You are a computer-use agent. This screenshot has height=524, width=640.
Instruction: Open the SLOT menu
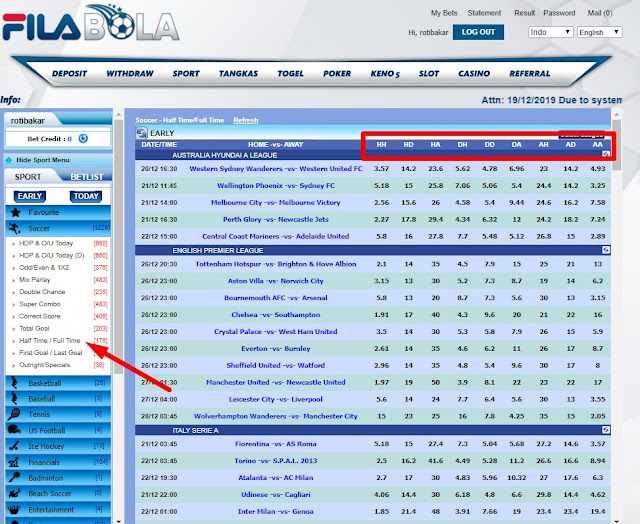tap(429, 74)
